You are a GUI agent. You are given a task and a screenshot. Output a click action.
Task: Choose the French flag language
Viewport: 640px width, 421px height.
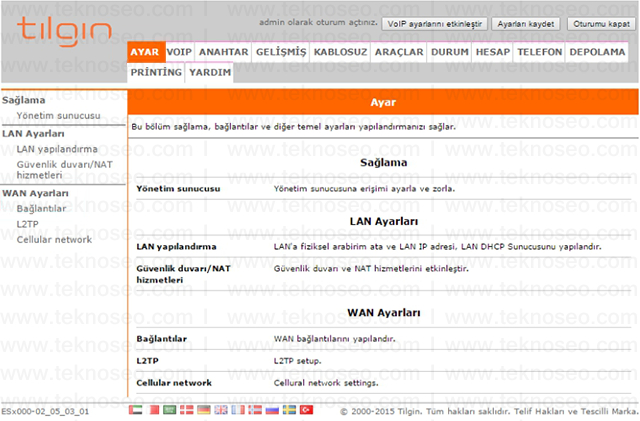click(238, 410)
